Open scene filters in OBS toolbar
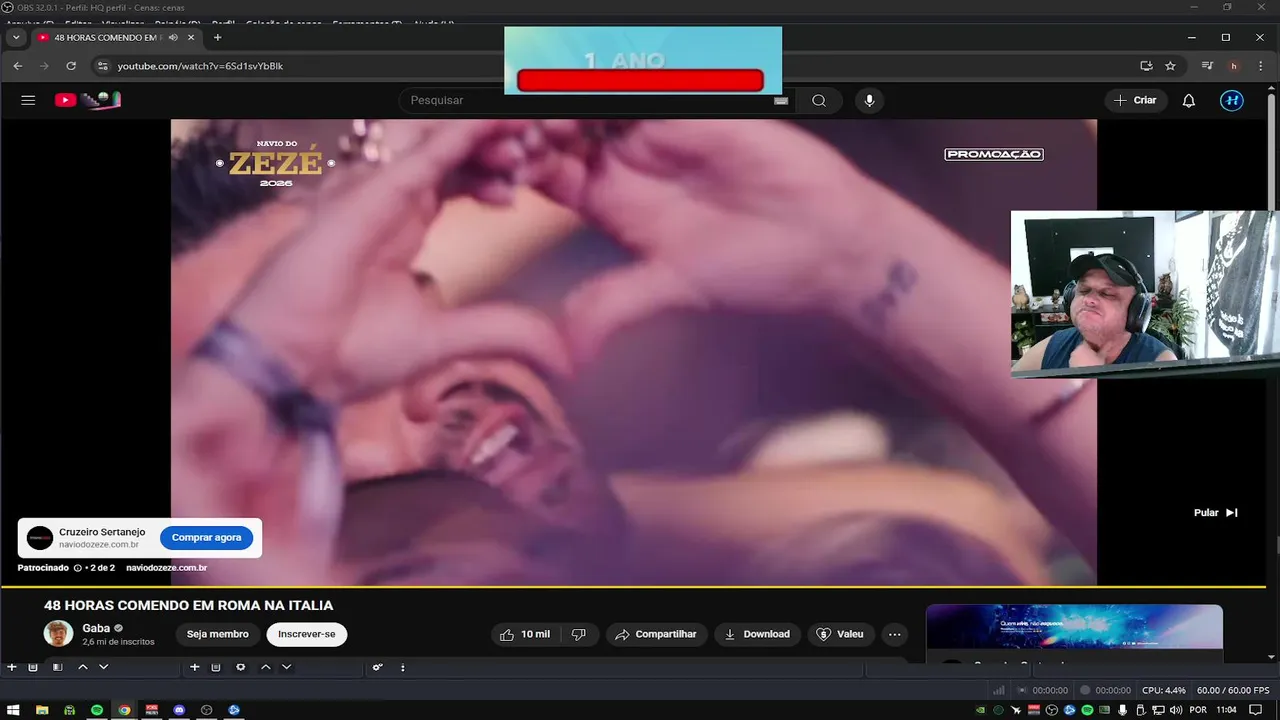 (x=57, y=667)
